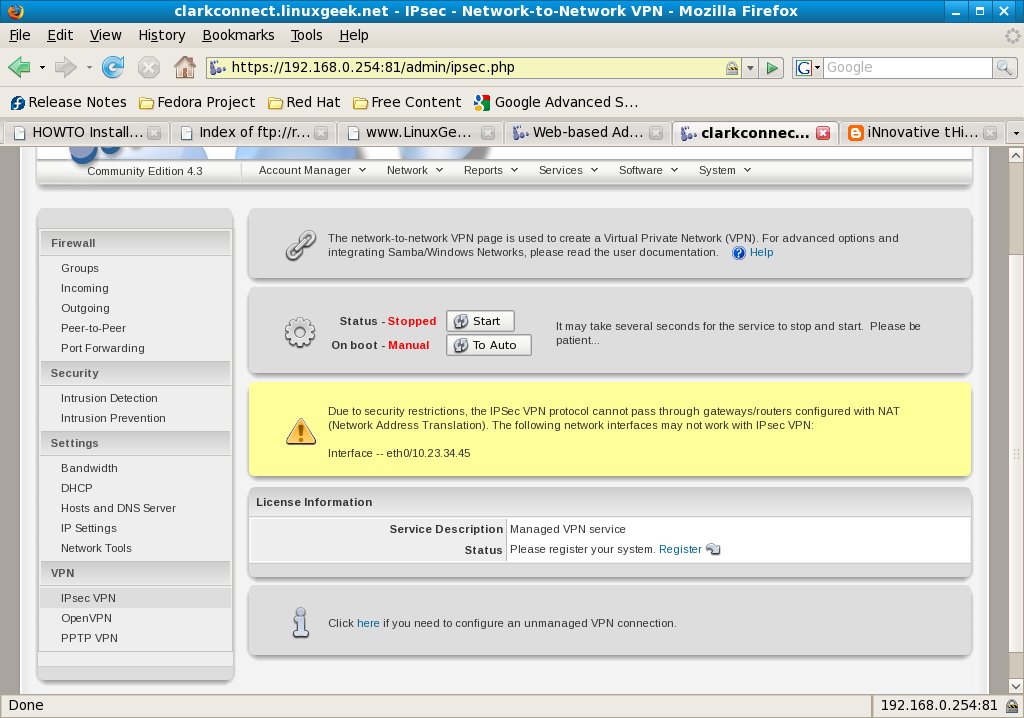Click the padlock icon in status bar

coord(1012,706)
